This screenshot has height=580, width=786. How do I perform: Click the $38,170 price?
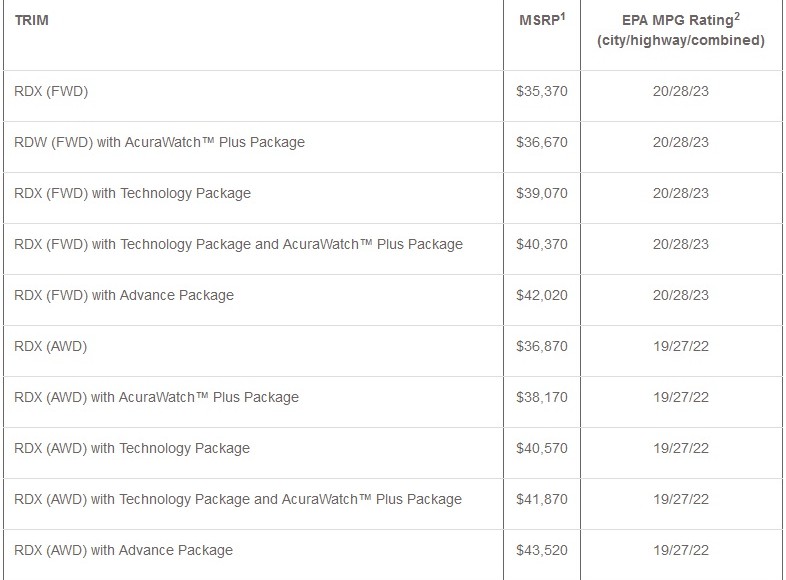tap(541, 397)
